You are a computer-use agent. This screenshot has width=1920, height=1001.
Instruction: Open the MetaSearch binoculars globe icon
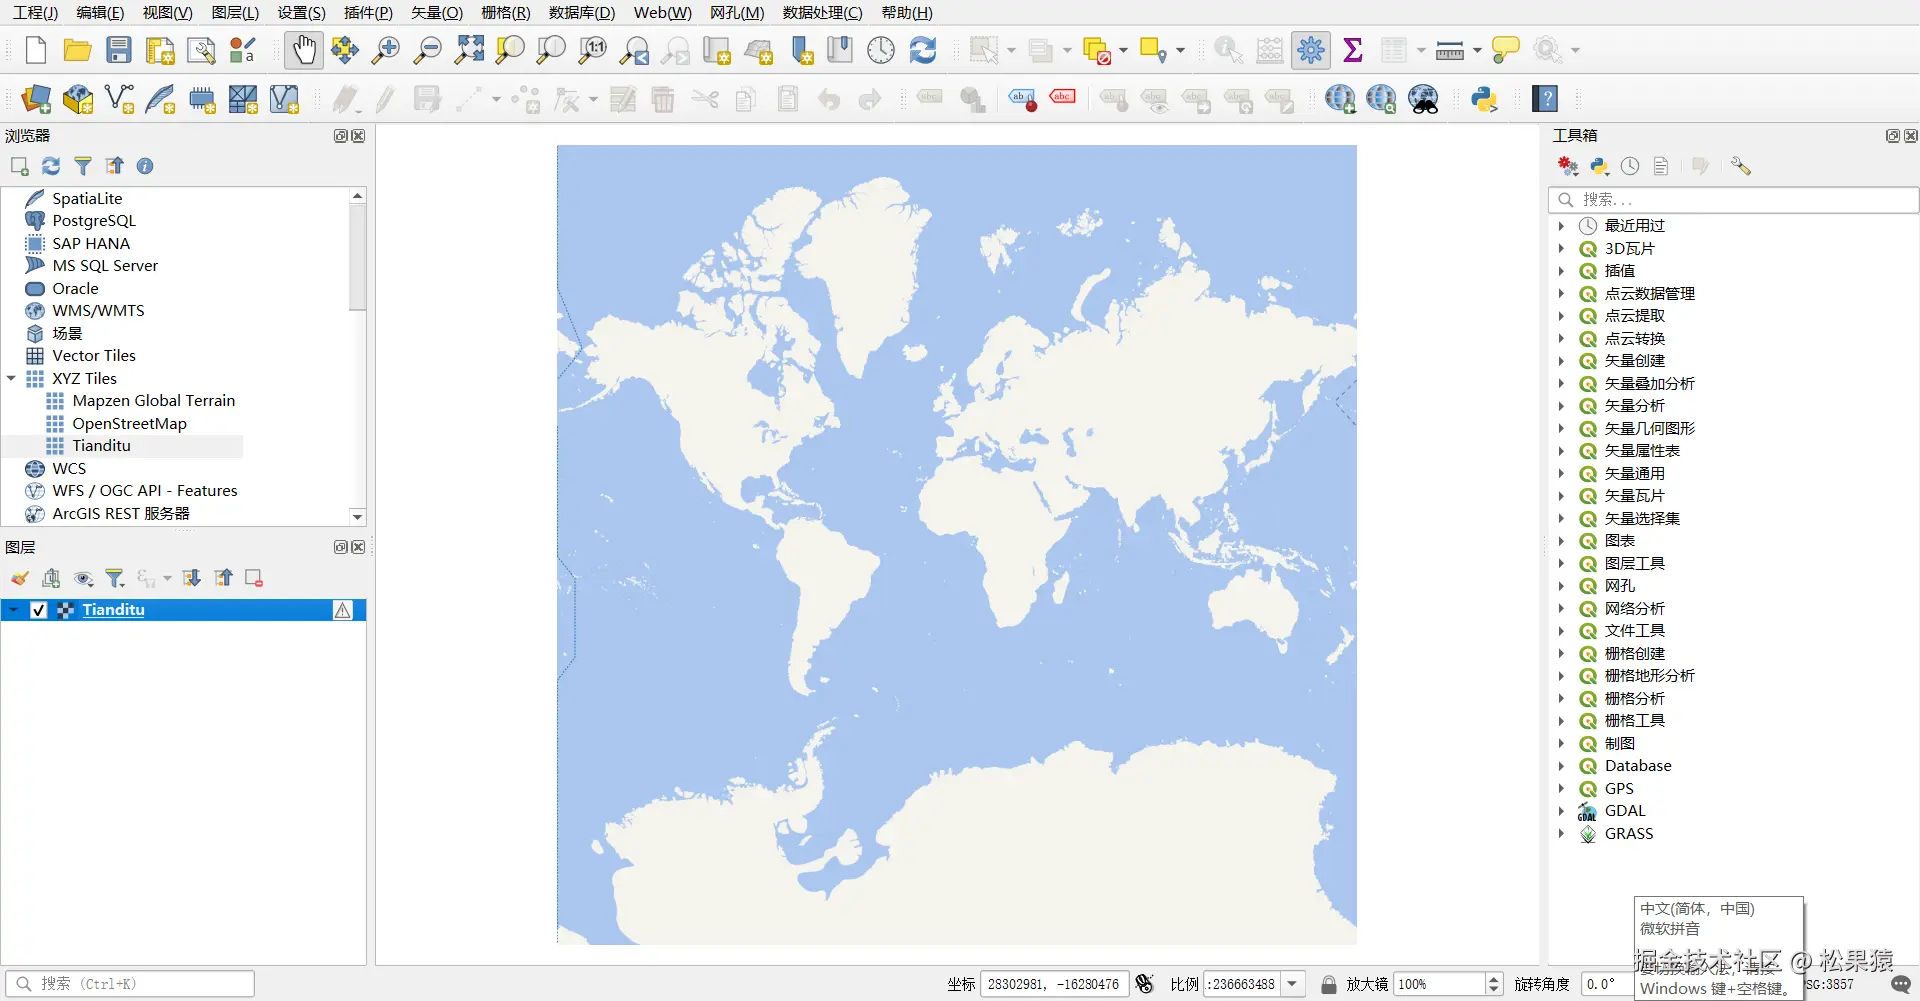[1423, 99]
